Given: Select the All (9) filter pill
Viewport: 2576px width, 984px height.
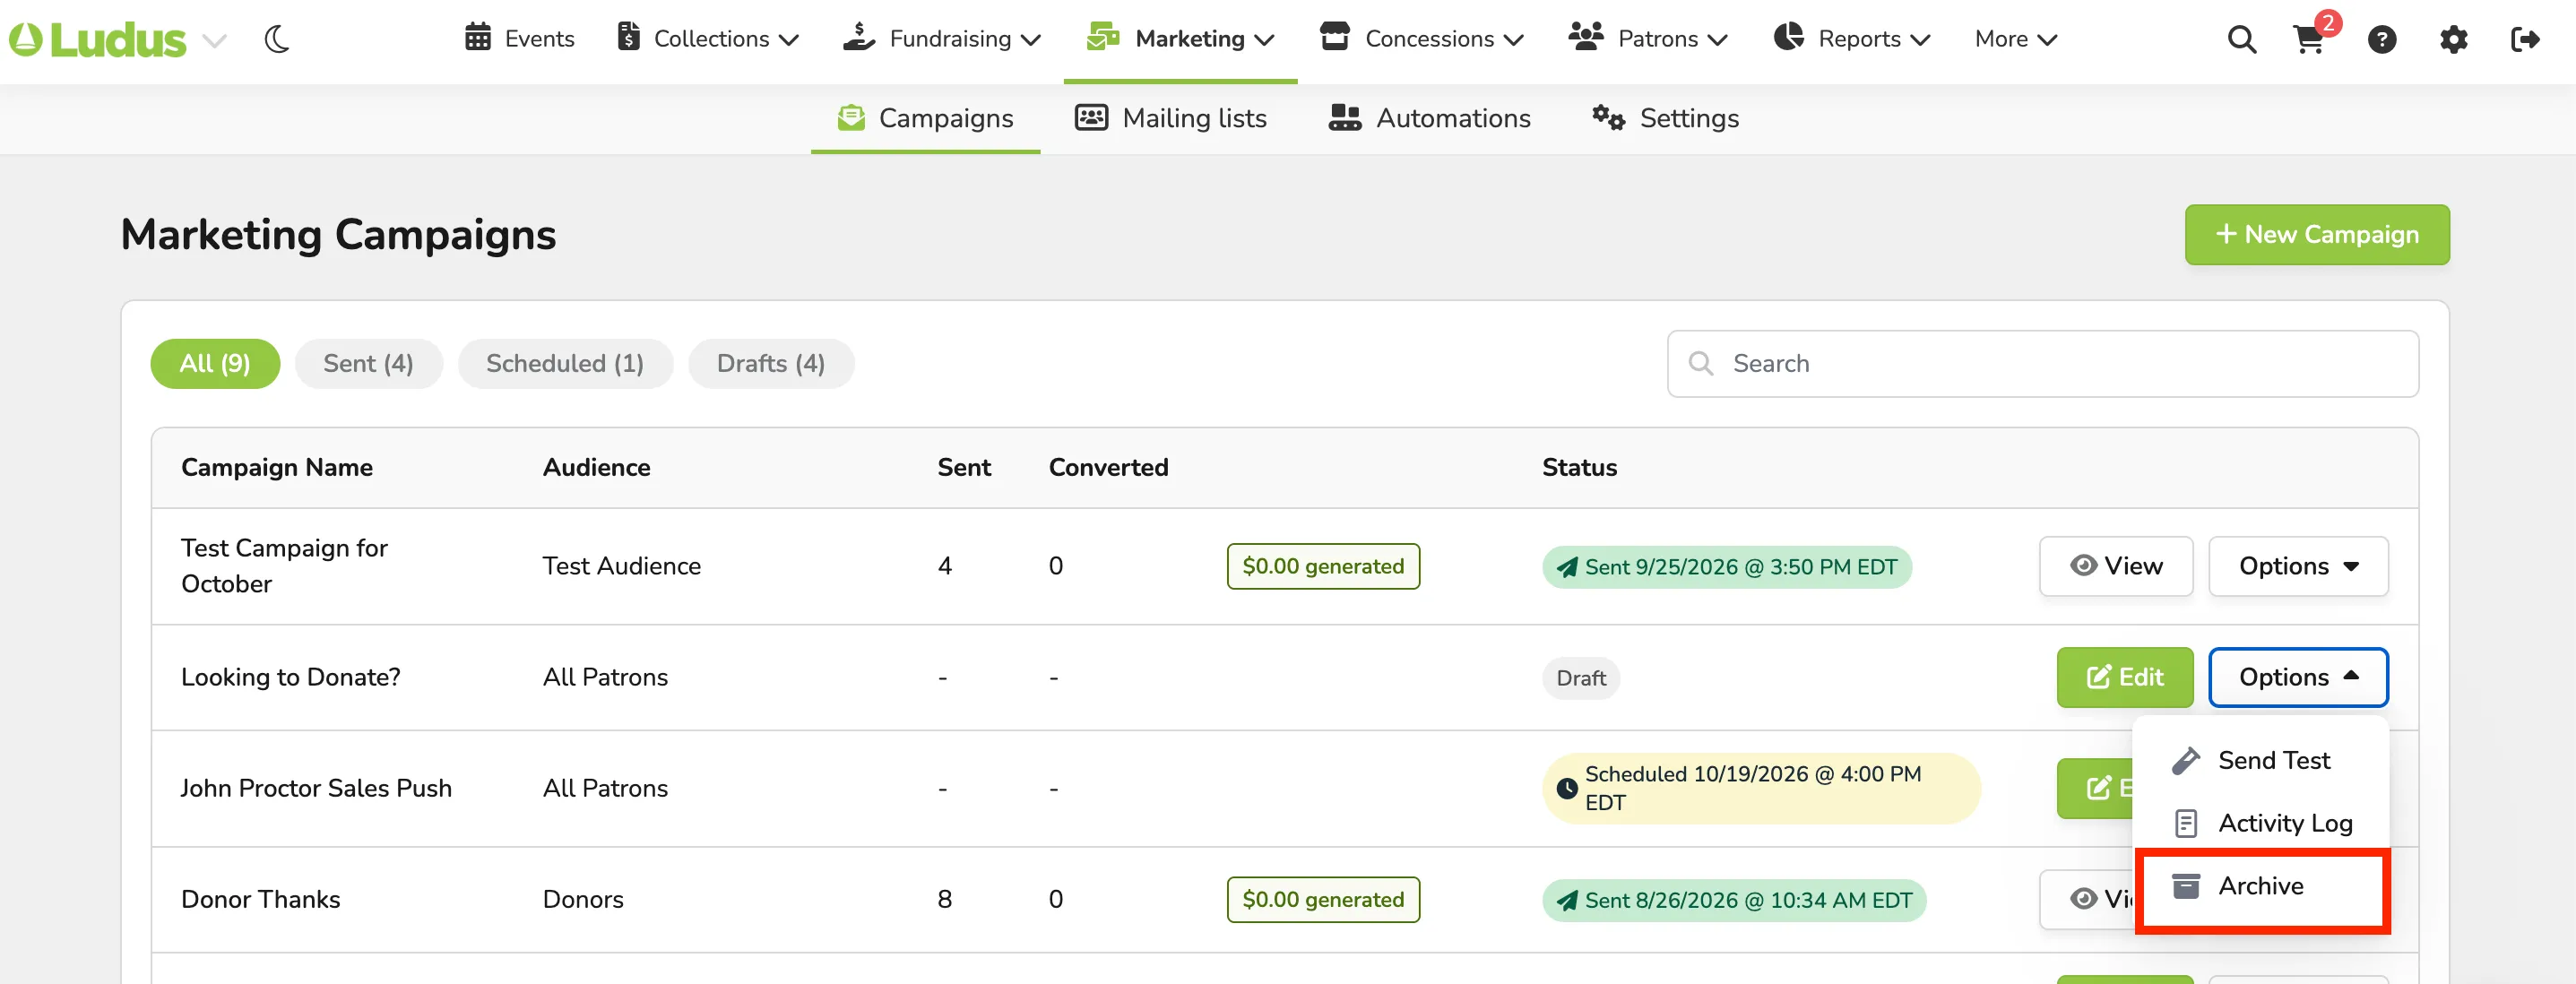Looking at the screenshot, I should pos(215,364).
